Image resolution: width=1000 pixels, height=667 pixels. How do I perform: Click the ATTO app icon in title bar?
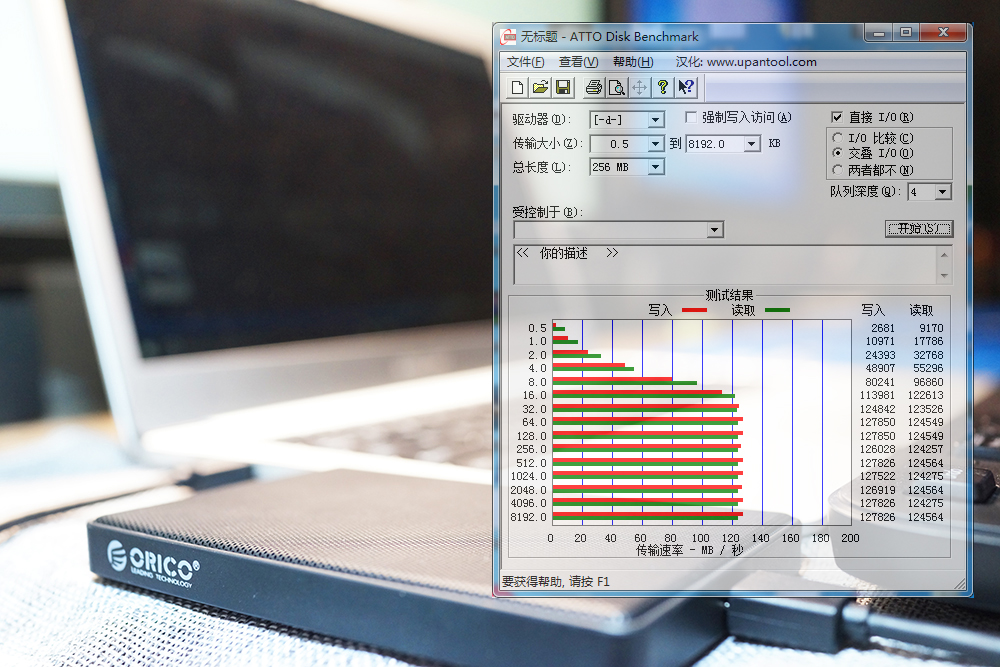click(508, 37)
